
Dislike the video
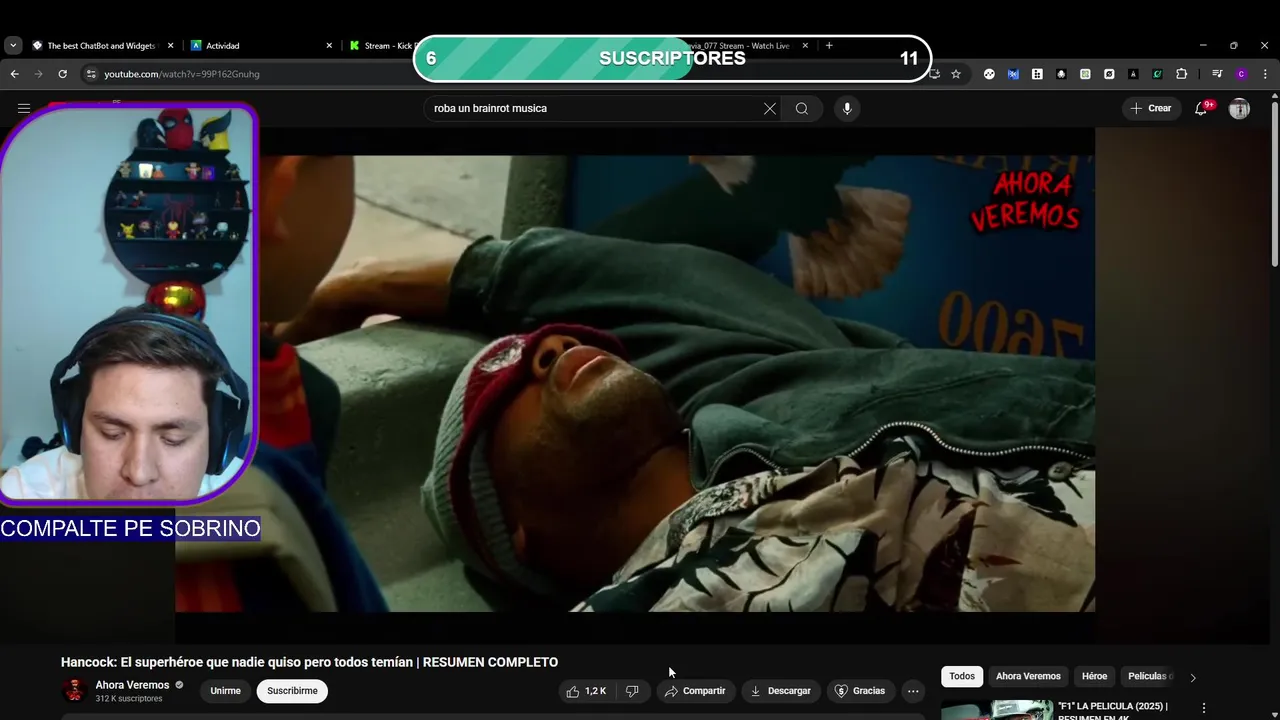(632, 691)
